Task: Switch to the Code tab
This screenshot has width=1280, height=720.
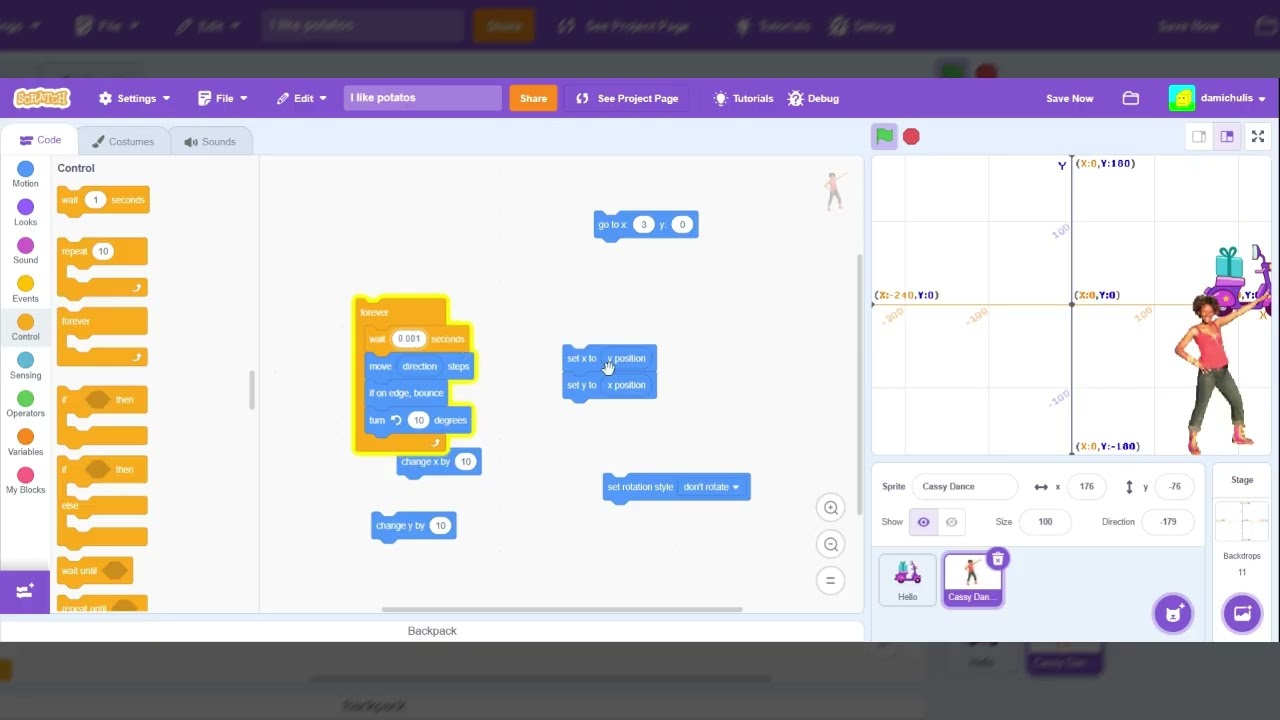Action: [39, 140]
